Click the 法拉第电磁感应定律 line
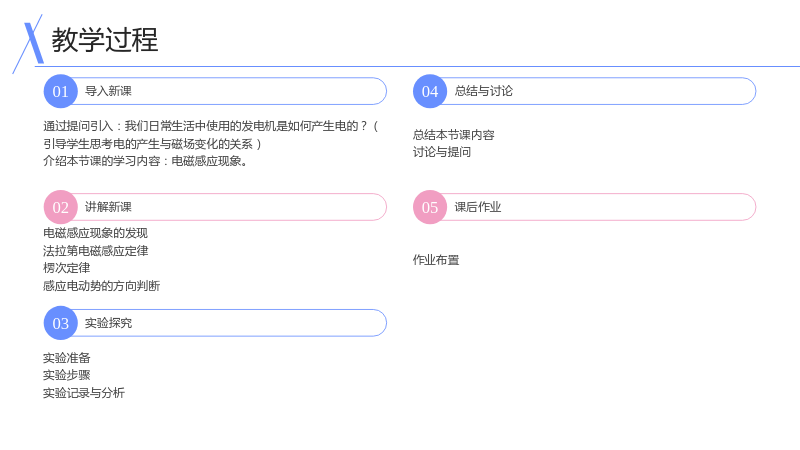 coord(96,251)
